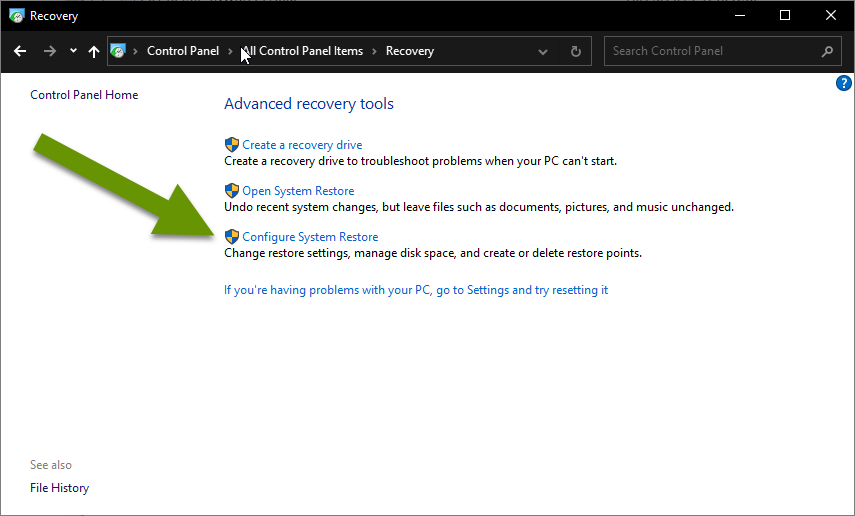Open the address bar history dropdown

tap(543, 52)
